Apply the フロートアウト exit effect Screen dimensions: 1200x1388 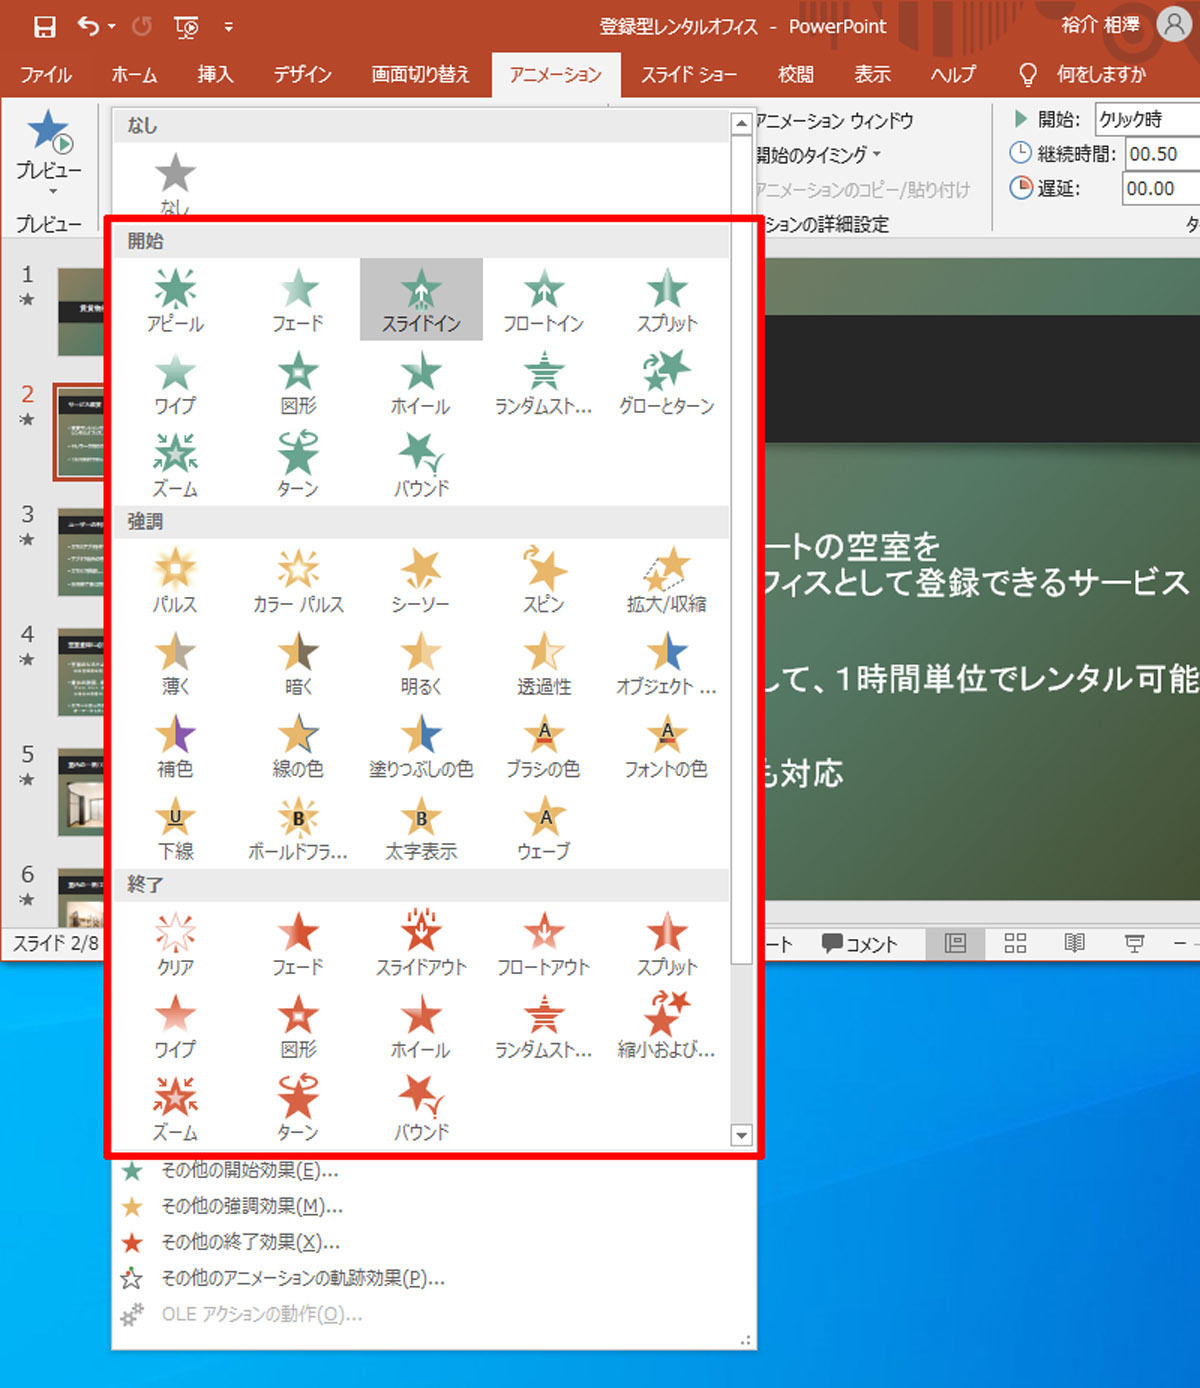click(544, 944)
